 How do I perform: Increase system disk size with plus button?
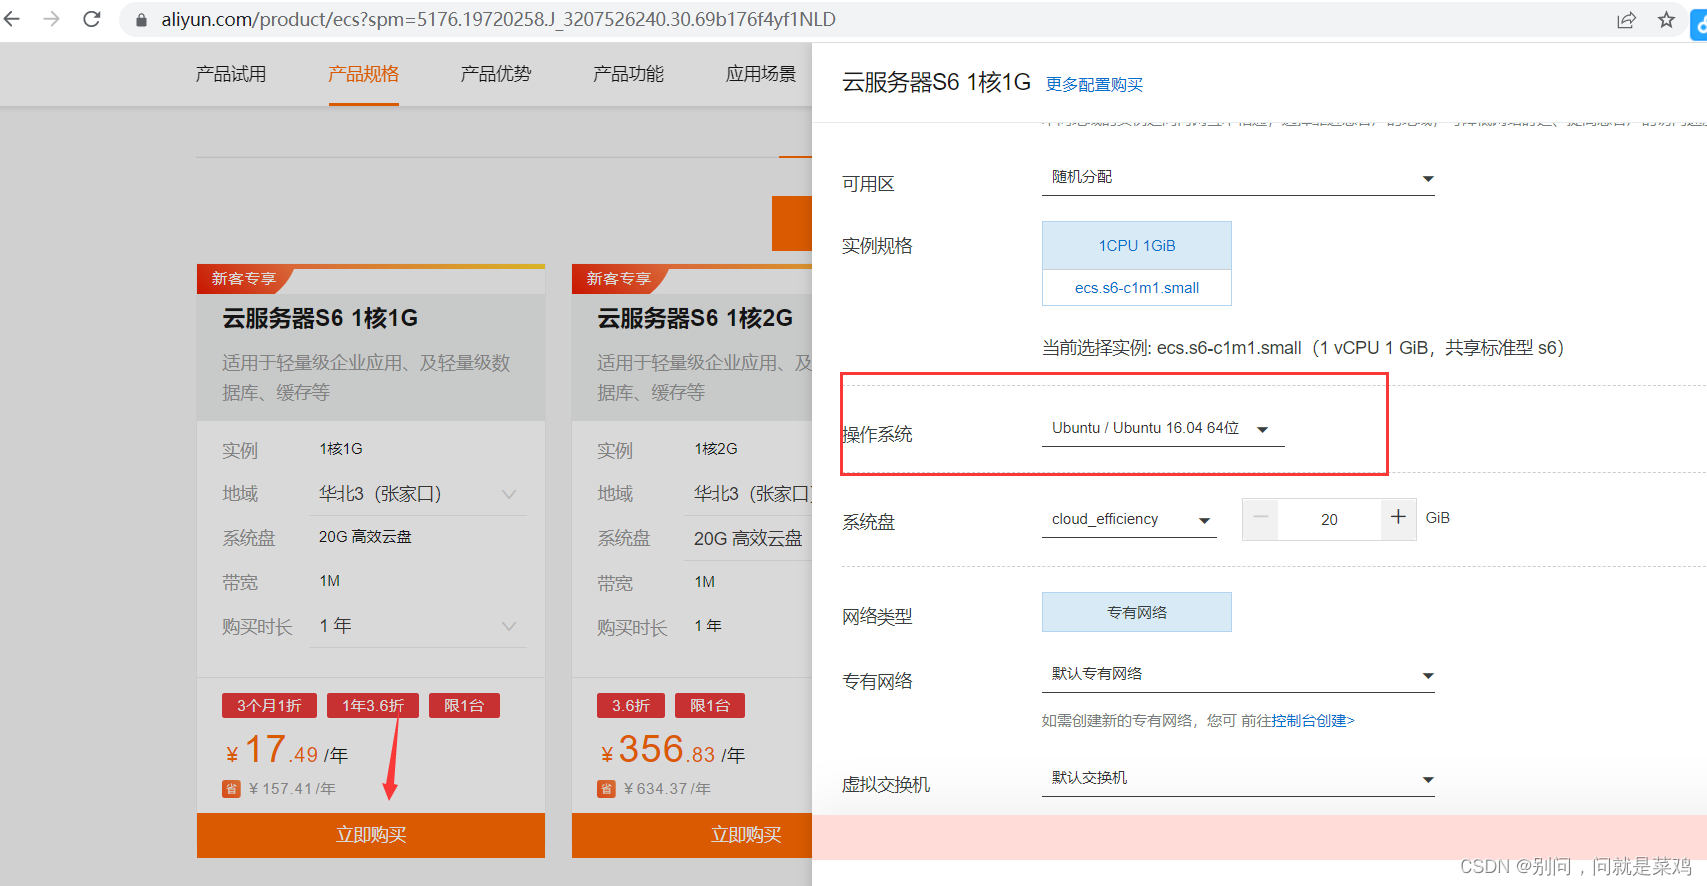coord(1398,518)
